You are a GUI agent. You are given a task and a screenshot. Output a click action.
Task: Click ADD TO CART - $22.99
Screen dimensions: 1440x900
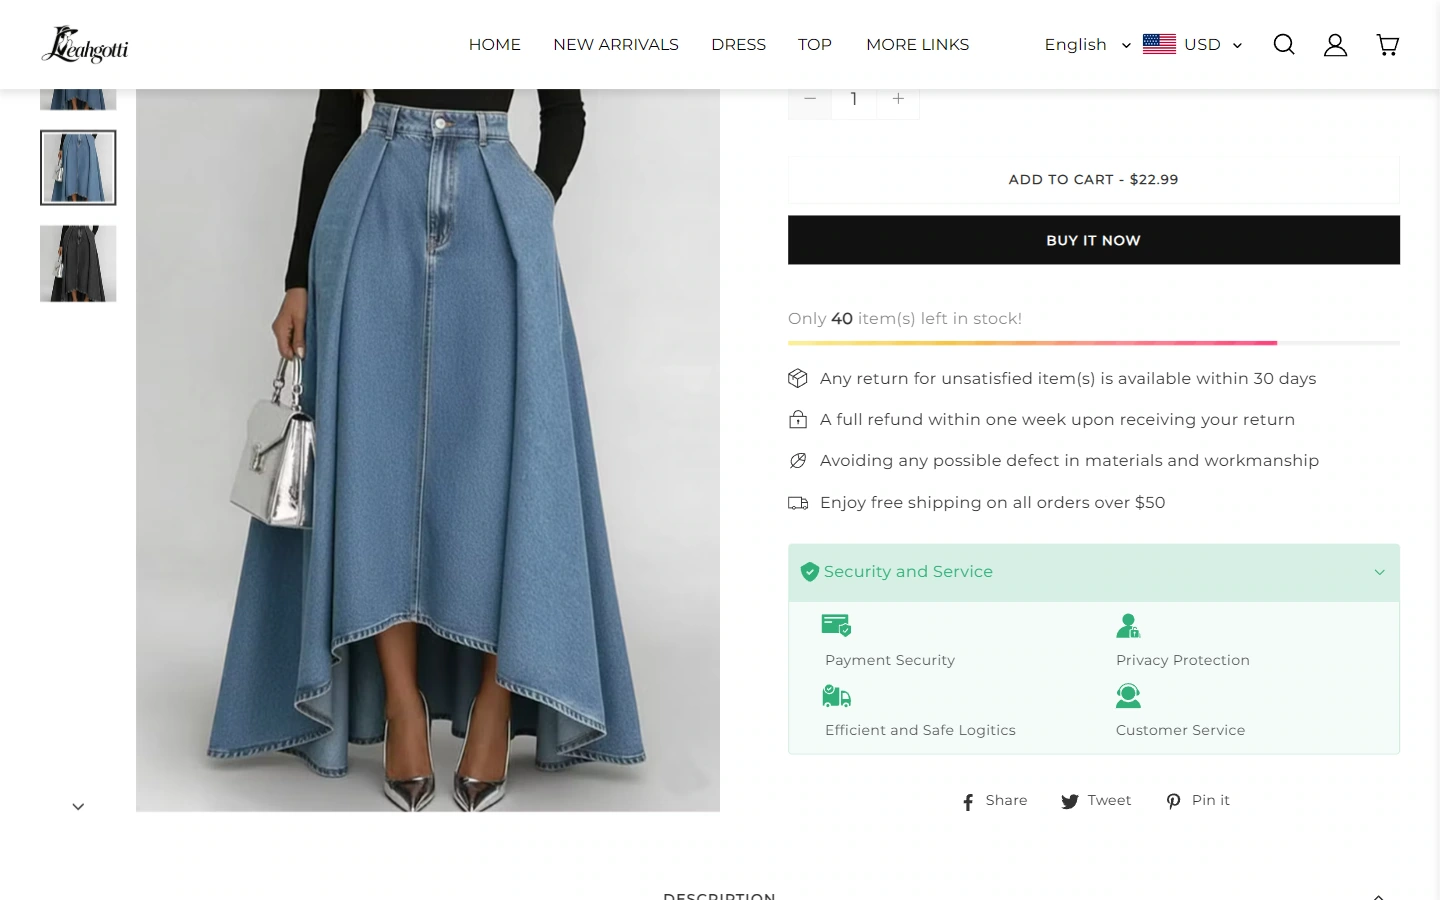point(1093,180)
